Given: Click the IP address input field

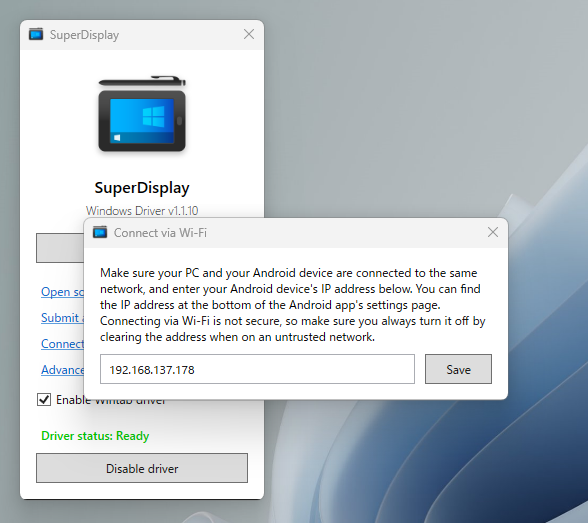Looking at the screenshot, I should point(257,369).
